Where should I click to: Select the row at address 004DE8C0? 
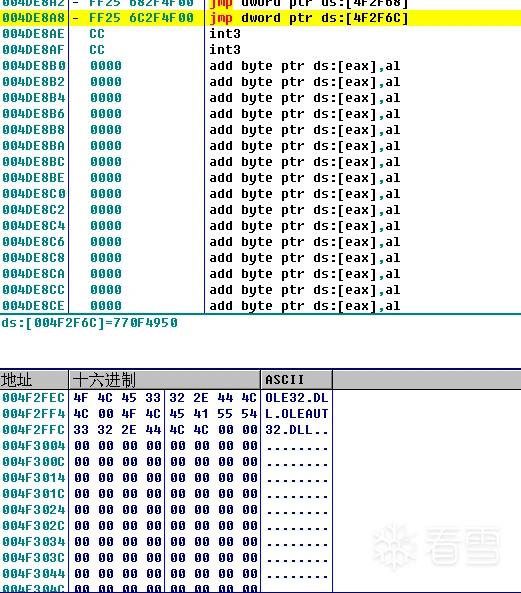[260, 194]
